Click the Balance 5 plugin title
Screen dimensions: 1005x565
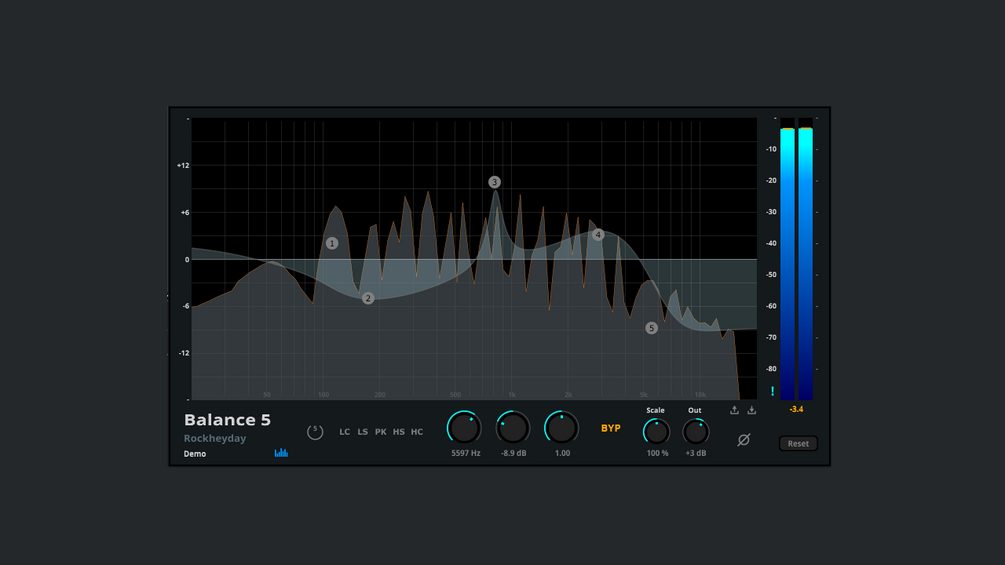pos(228,420)
